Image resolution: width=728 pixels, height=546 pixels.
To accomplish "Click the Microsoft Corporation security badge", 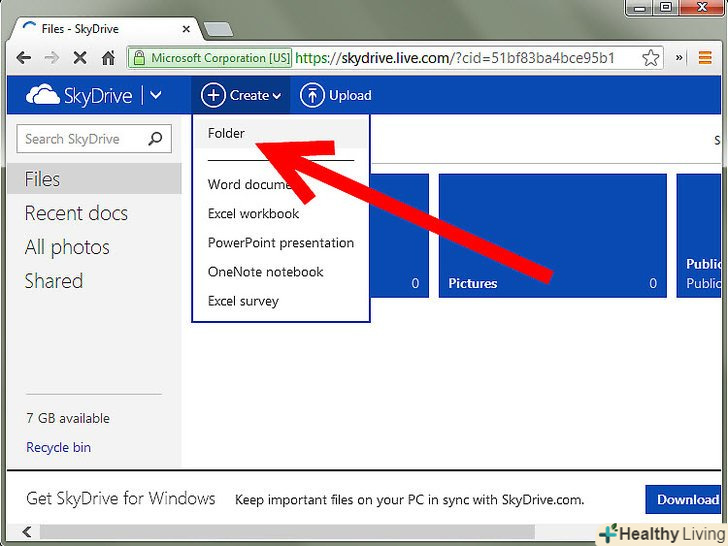I will click(210, 58).
